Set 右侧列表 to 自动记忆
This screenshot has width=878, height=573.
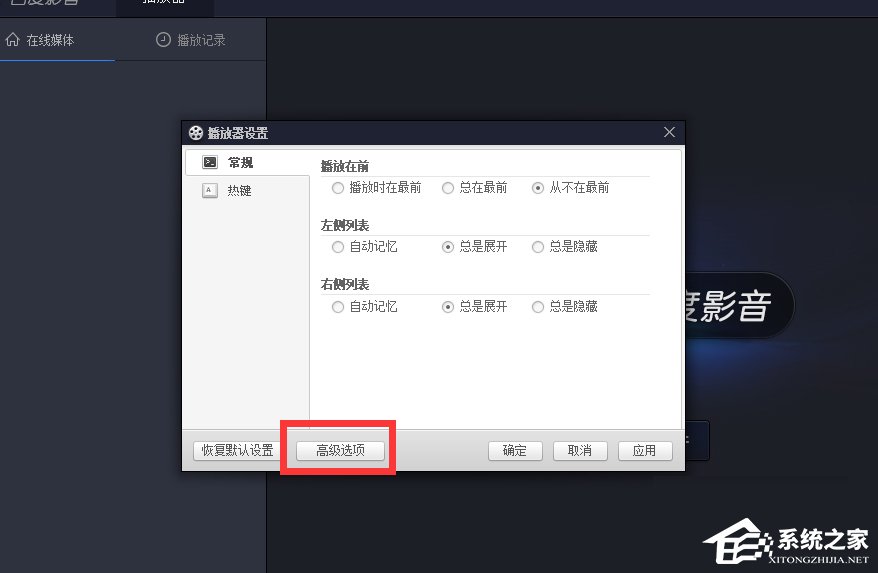338,307
